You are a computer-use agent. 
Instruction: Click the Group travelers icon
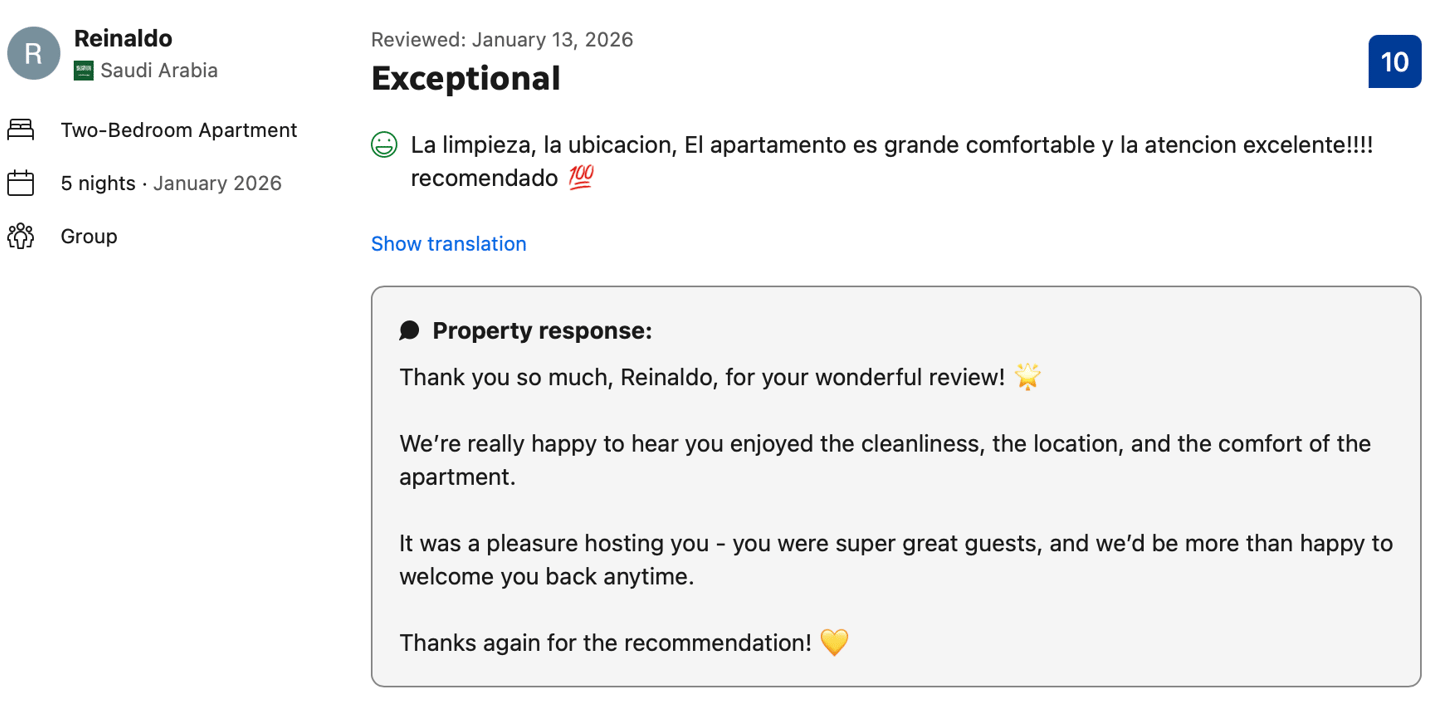click(21, 236)
